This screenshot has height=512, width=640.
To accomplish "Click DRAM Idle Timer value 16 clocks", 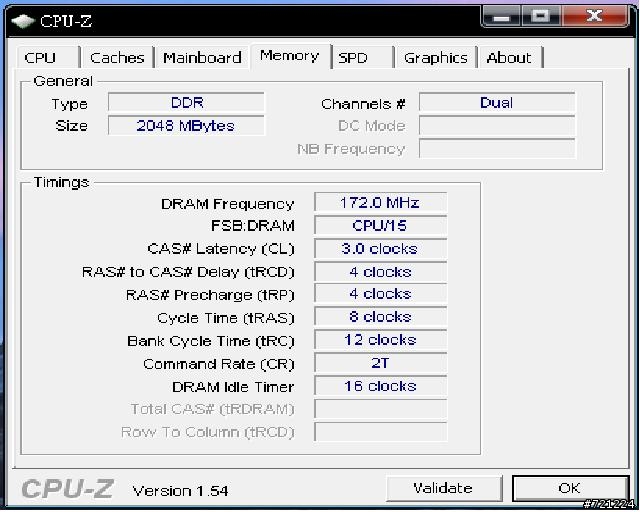I will coord(380,386).
